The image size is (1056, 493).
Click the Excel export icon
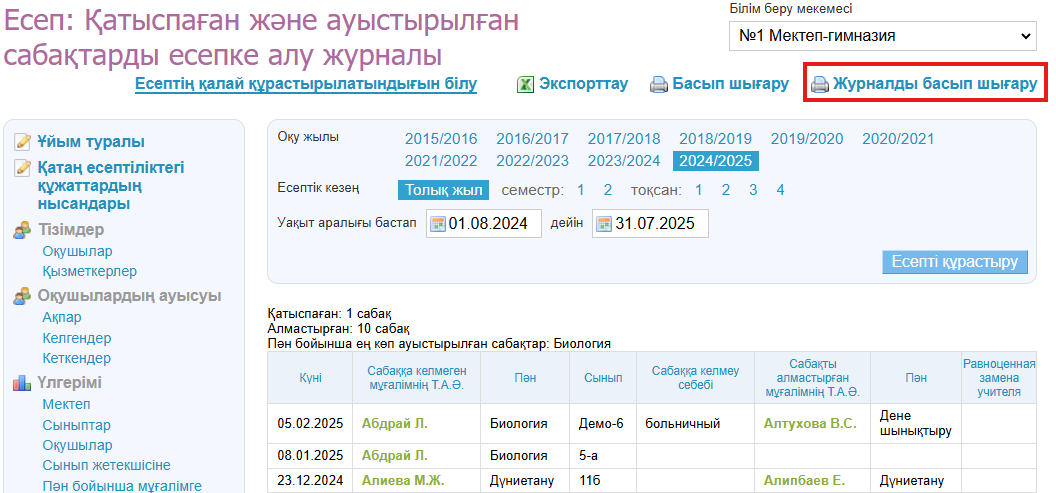(x=525, y=84)
